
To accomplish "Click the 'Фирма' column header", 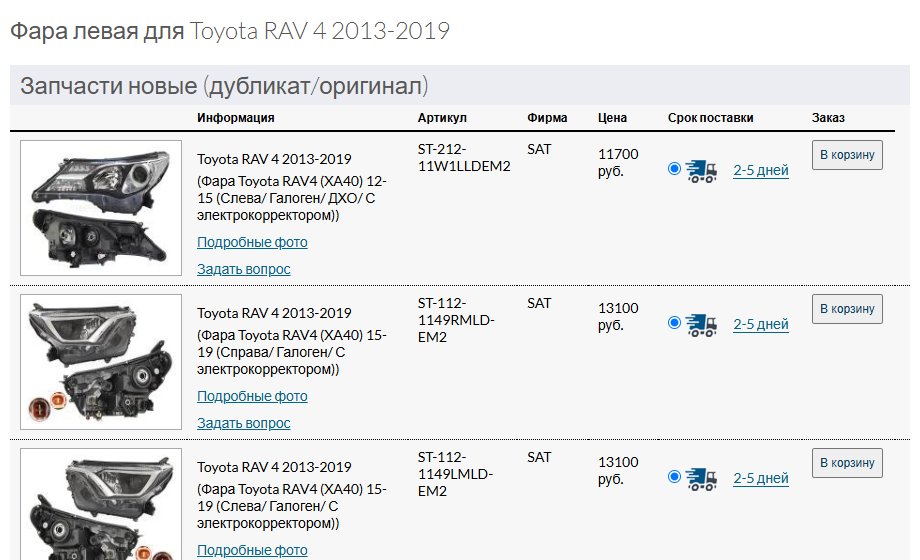I will (x=547, y=117).
